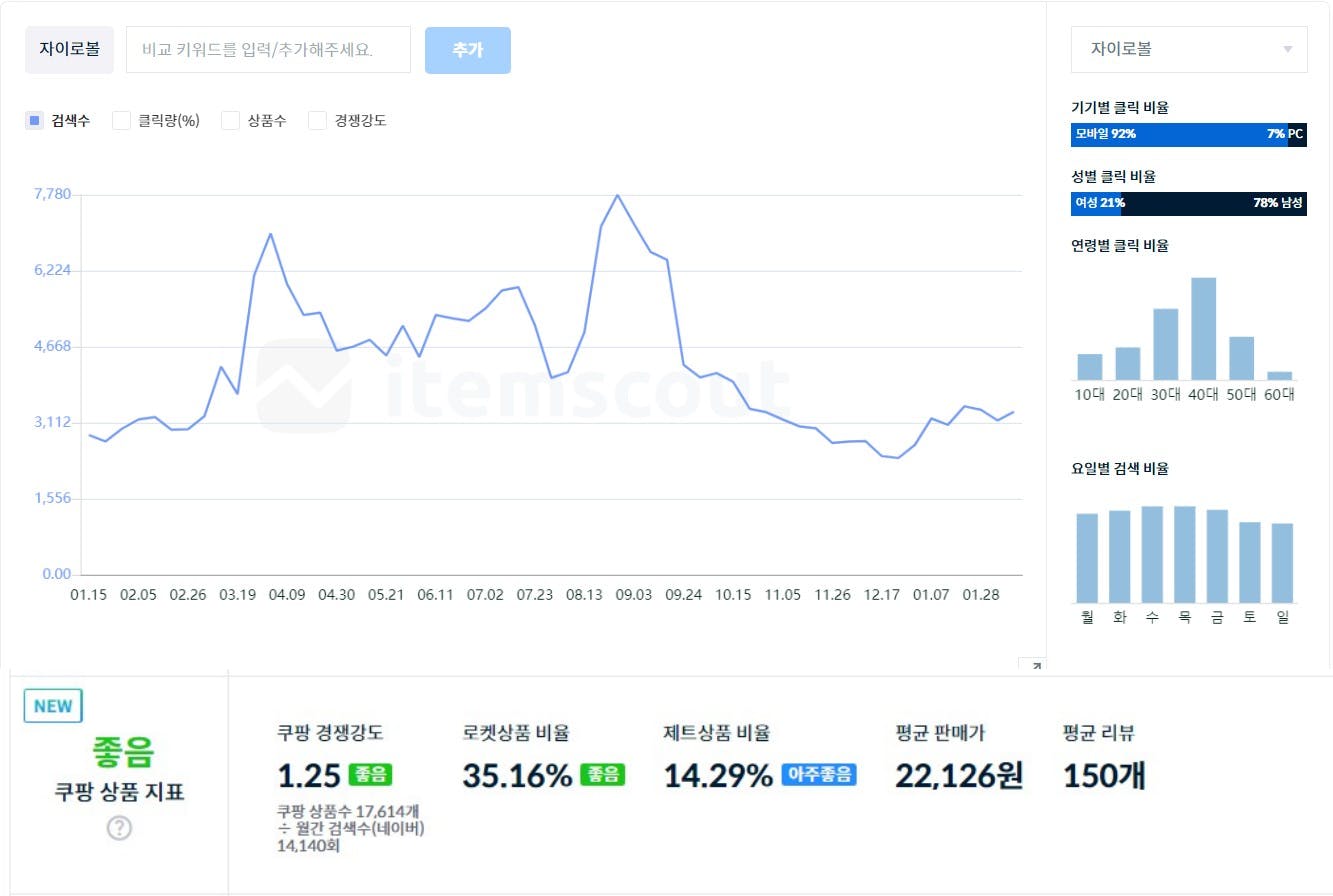Click the 좋음 badge beside 1.25
Viewport: 1333px width, 896px height.
pos(369,775)
